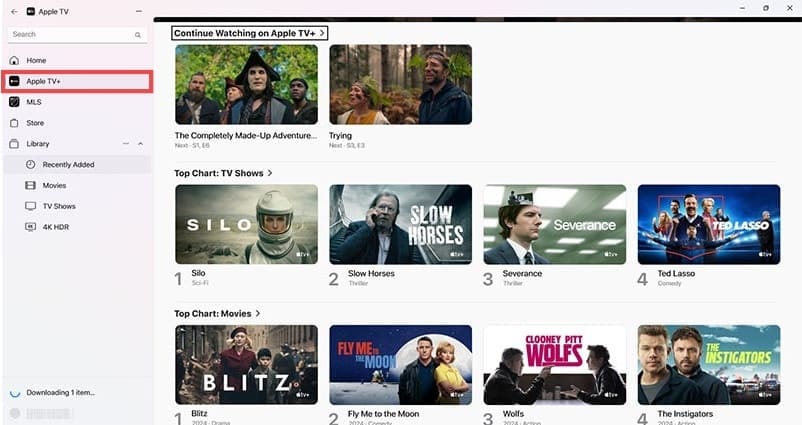Screen dimensions: 802x425
Task: Click the Trying title text
Action: point(340,136)
